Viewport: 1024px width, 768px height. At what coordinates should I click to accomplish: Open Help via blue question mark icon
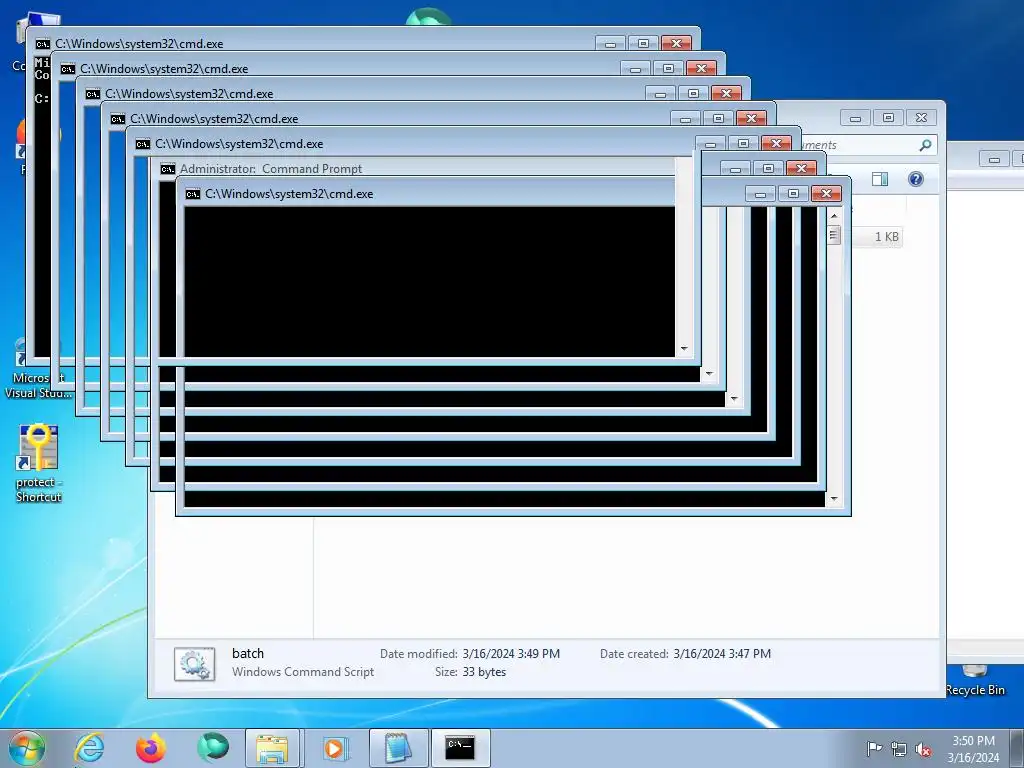(916, 179)
